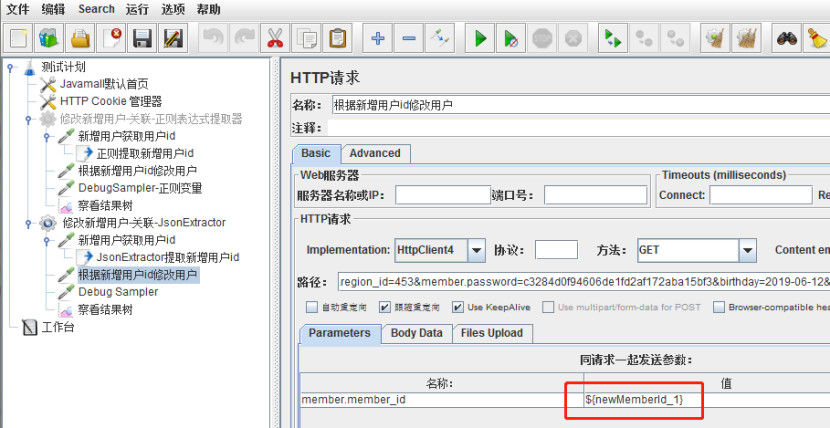
Task: Toggle the Browser-compatible headers checkbox
Action: (x=719, y=307)
